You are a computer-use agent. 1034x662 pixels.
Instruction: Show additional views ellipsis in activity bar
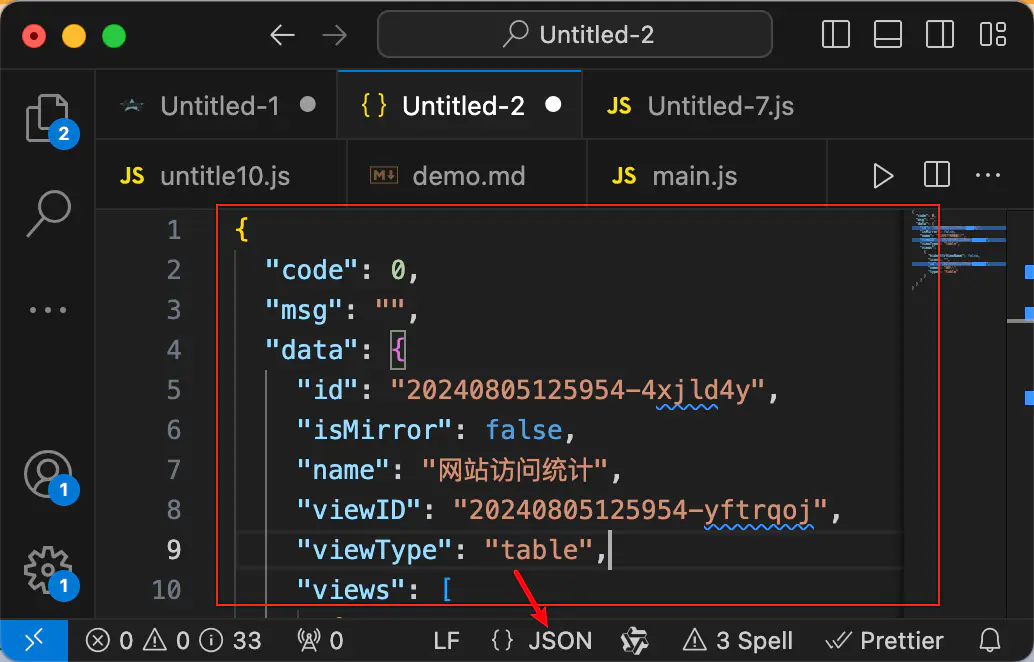pyautogui.click(x=47, y=310)
